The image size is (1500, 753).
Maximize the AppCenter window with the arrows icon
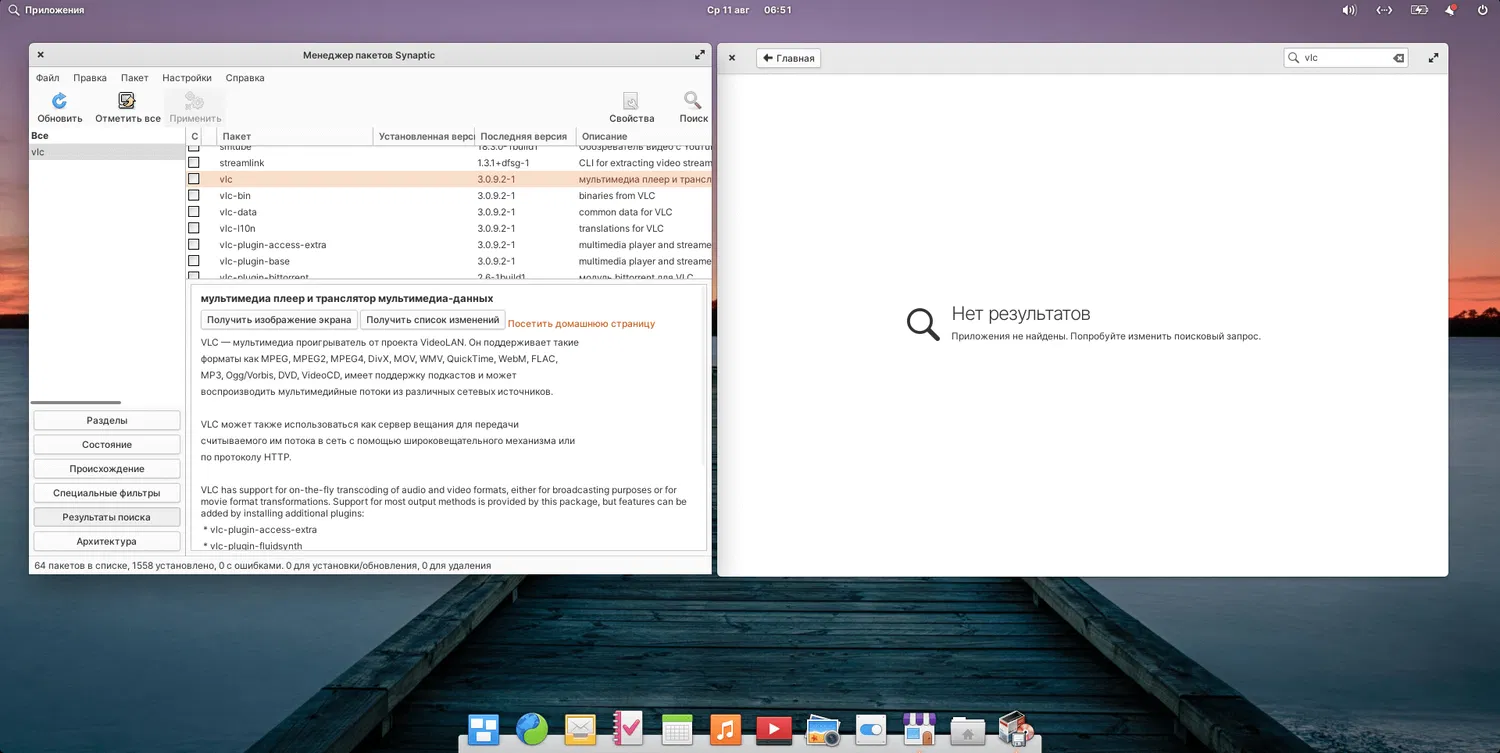[x=1434, y=58]
